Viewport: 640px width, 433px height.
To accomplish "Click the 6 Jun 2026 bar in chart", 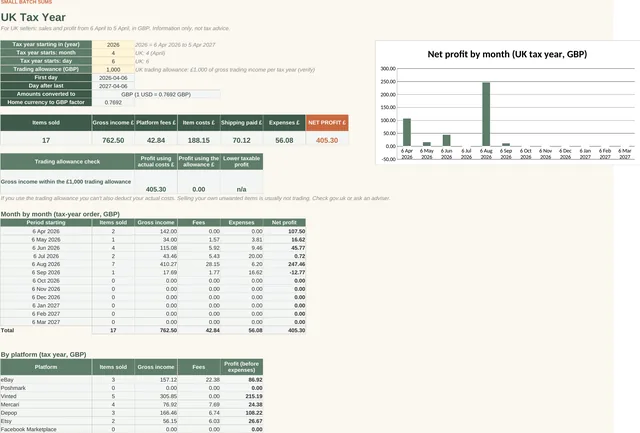I will click(x=447, y=140).
